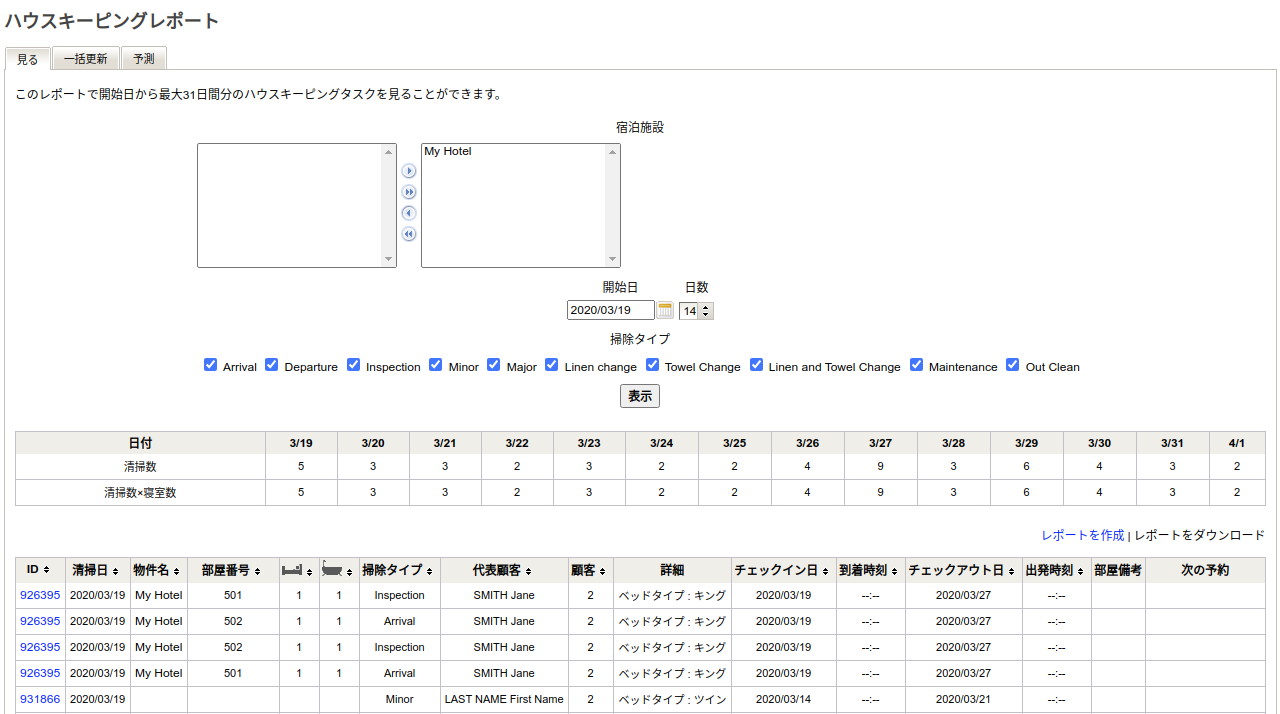1280x714 pixels.
Task: Click the 開始日 date input field
Action: click(x=610, y=311)
